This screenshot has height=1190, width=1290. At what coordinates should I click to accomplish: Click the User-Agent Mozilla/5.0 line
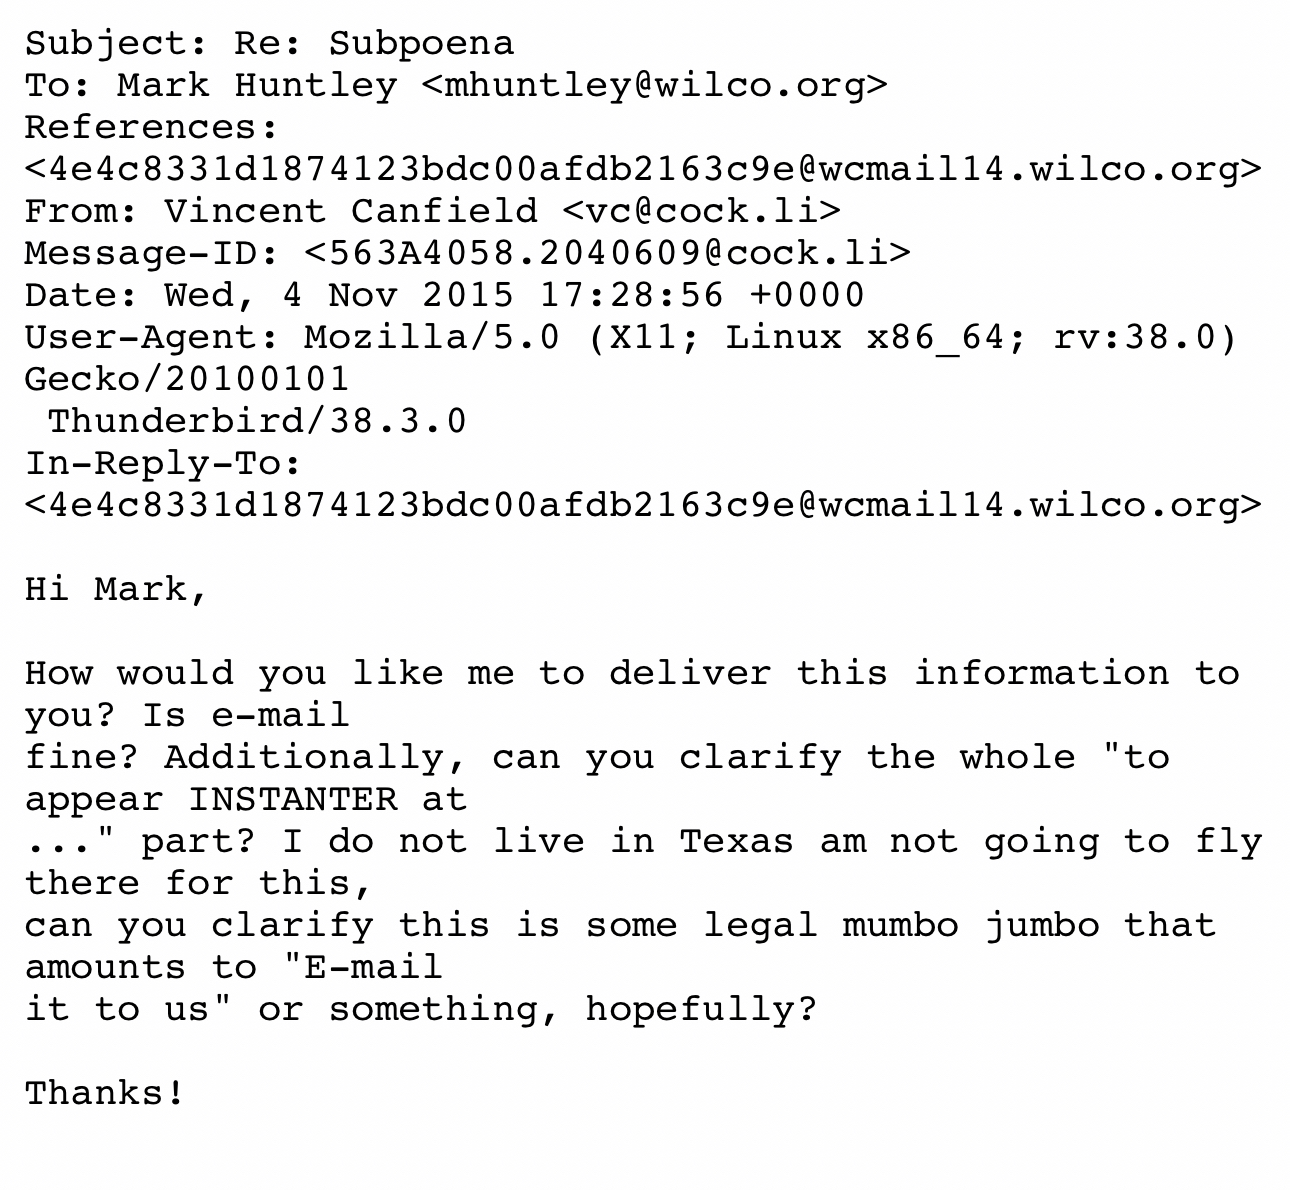(x=631, y=337)
